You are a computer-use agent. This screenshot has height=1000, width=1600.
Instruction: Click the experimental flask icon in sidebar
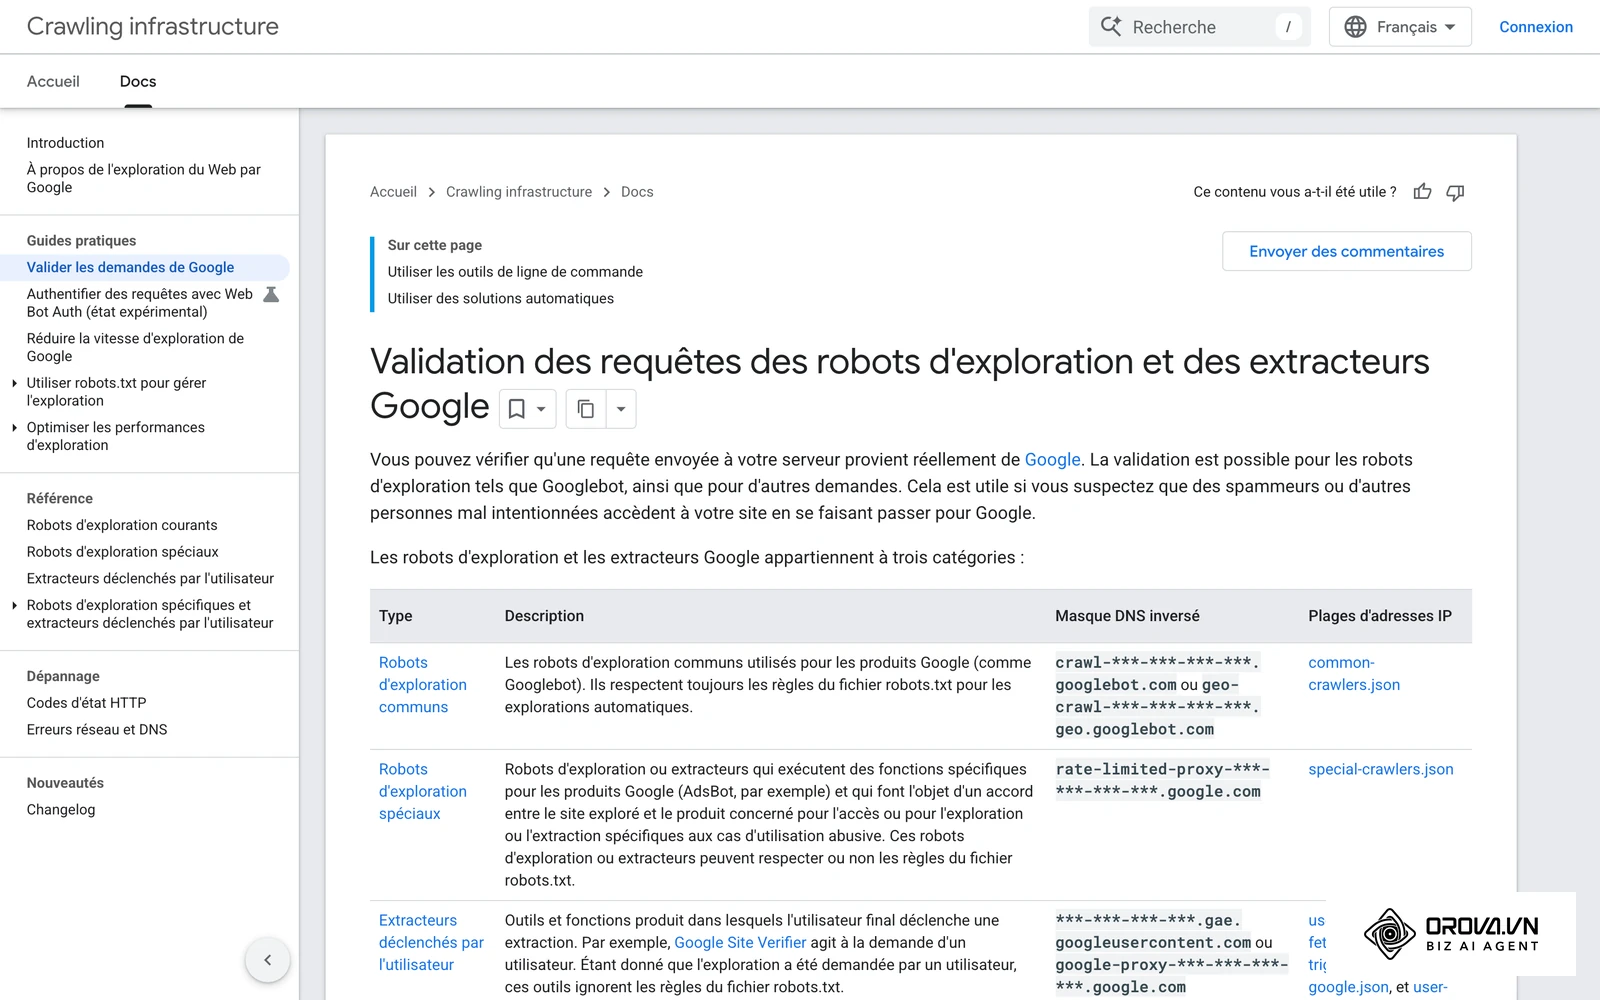[271, 294]
